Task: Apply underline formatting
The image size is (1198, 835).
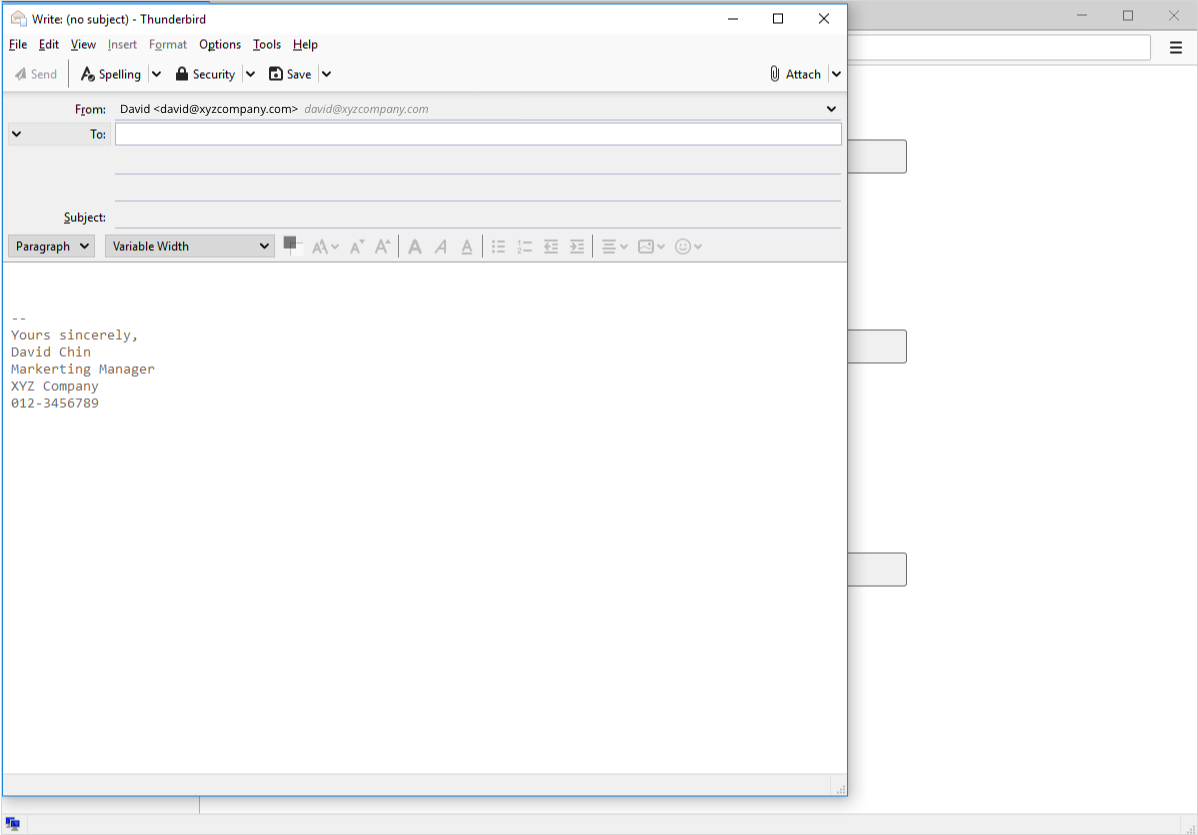Action: coord(467,247)
